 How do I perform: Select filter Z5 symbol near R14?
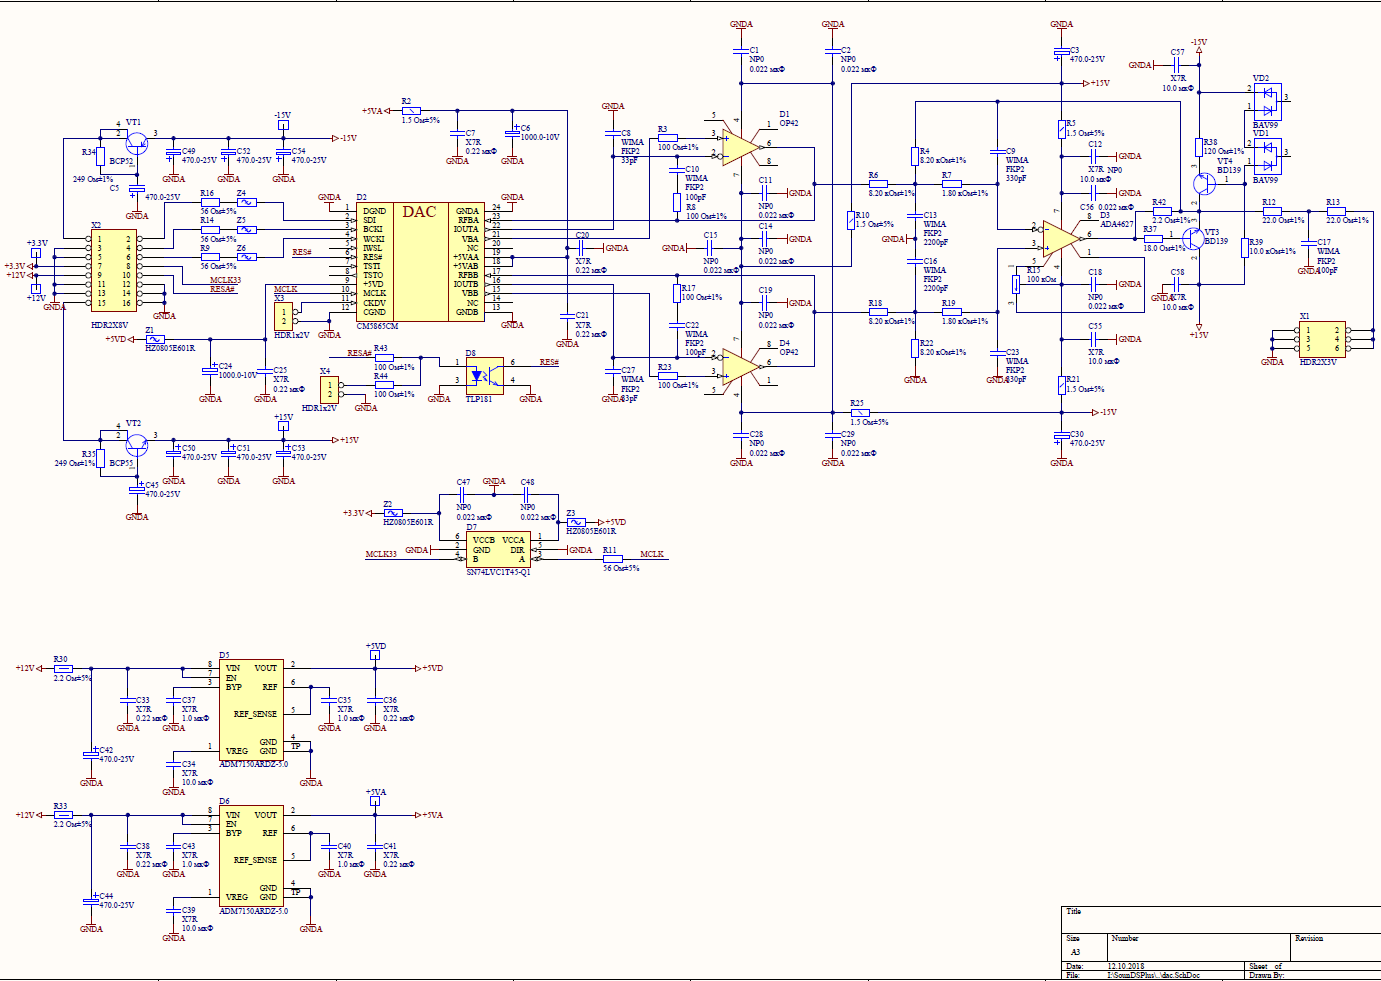(246, 229)
